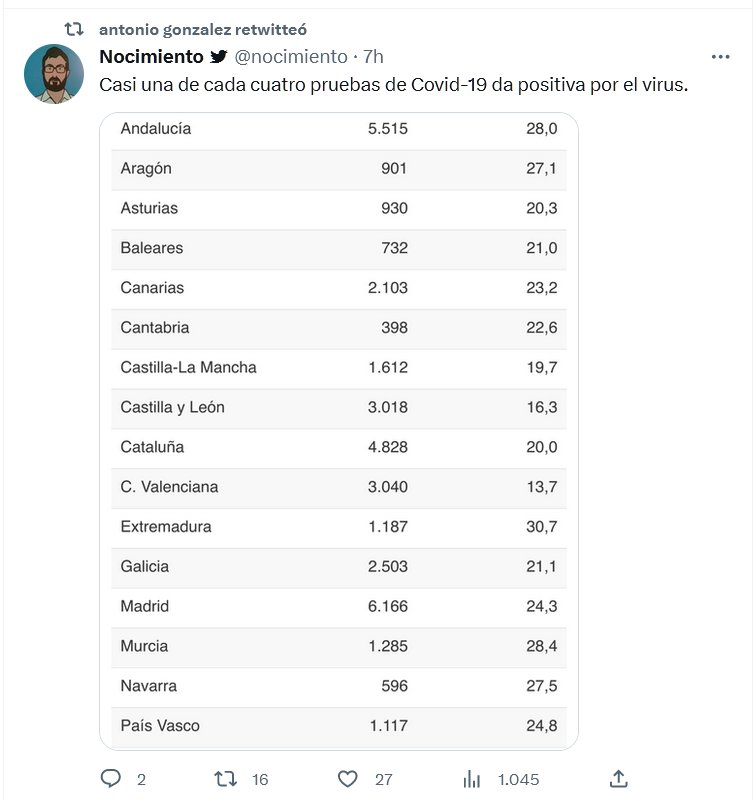
Task: Click the reply speech bubble icon
Action: coord(111,779)
